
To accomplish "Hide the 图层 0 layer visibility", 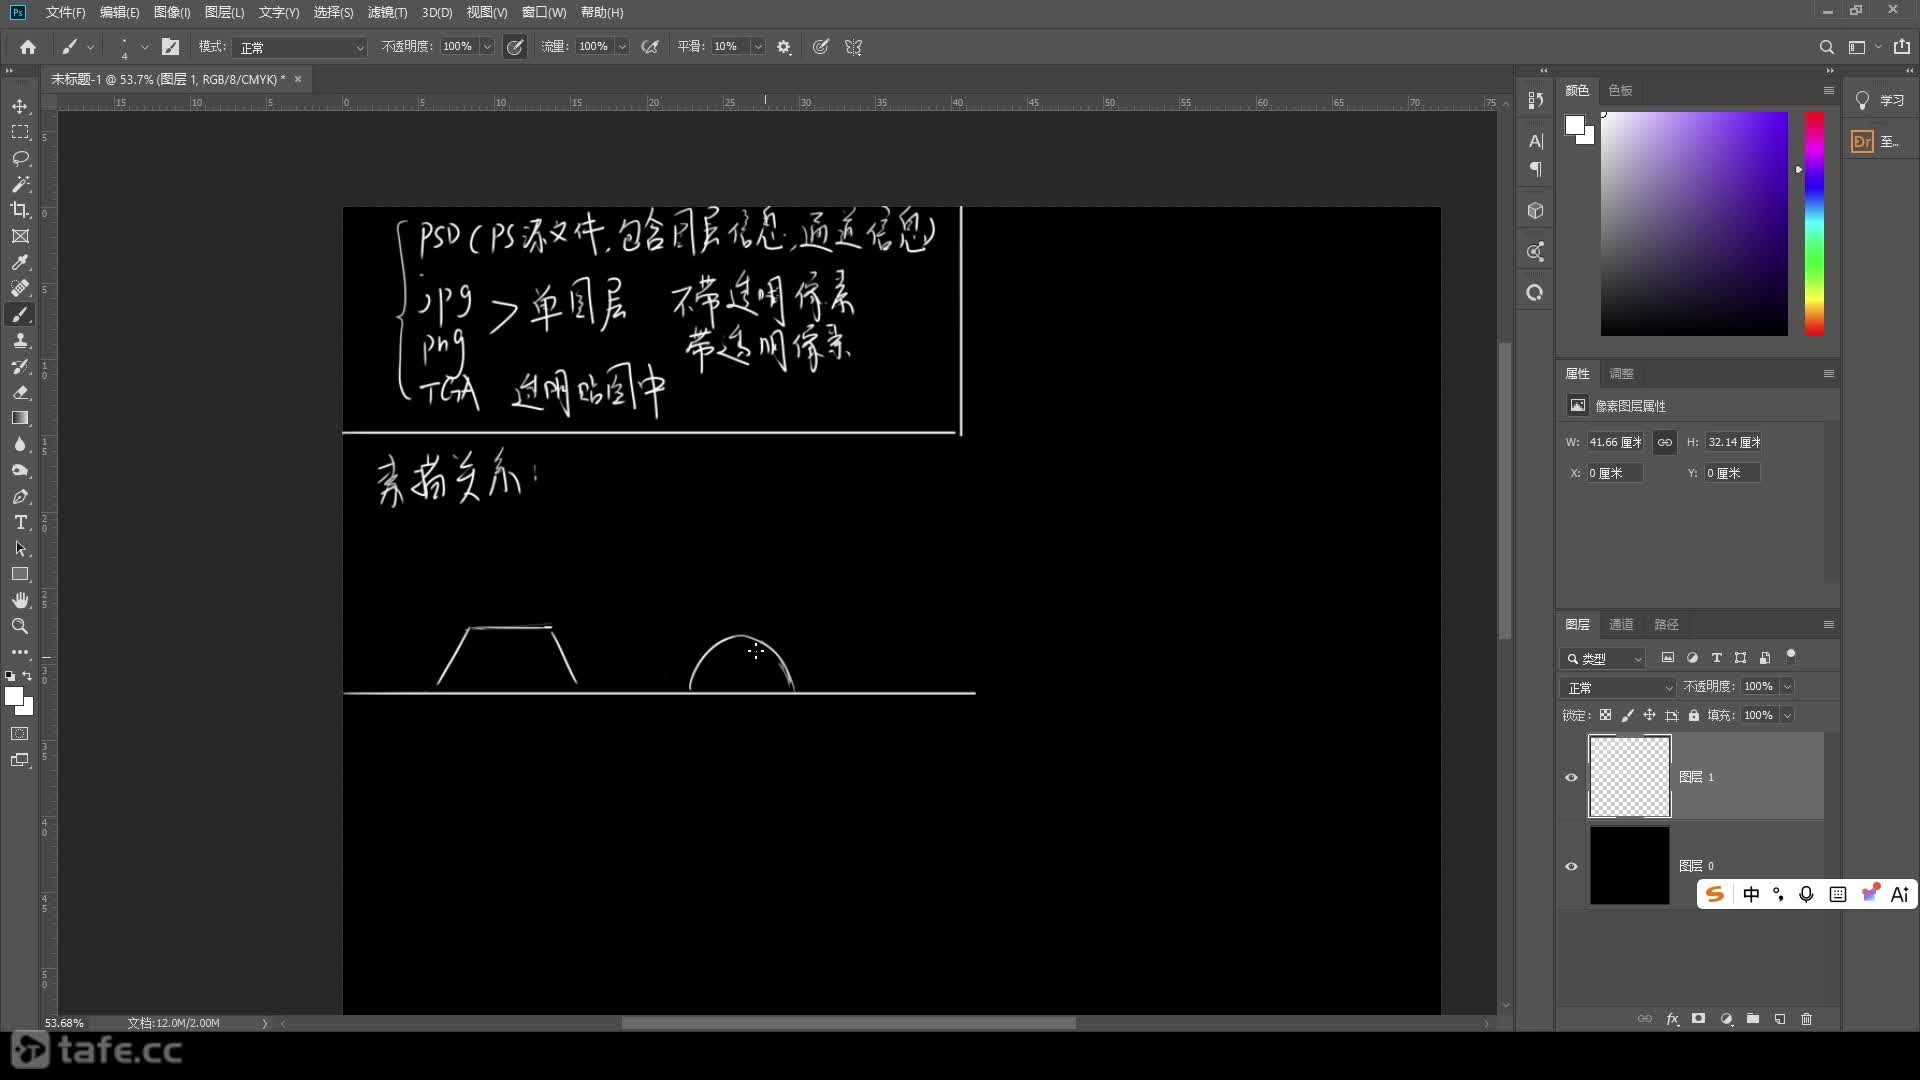I will click(x=1571, y=866).
